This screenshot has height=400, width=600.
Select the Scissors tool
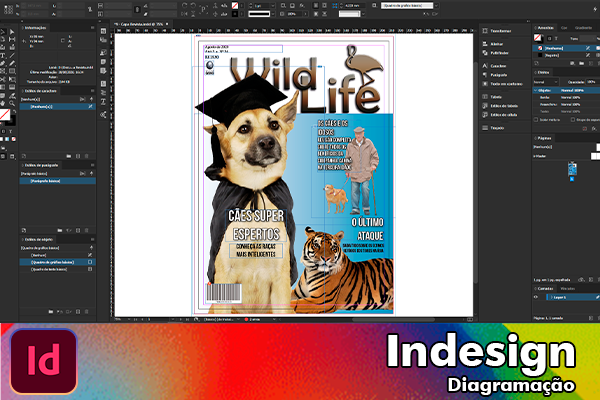(x=3, y=79)
